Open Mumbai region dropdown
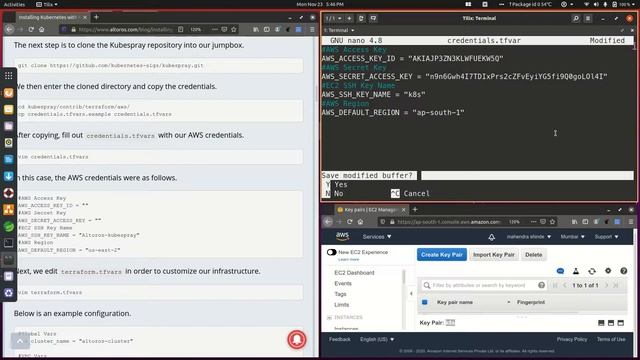The width and height of the screenshot is (640, 360). pos(572,237)
